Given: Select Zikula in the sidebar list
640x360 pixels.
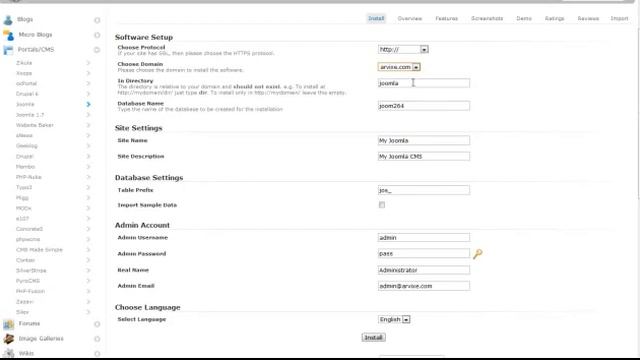Looking at the screenshot, I should pos(24,63).
